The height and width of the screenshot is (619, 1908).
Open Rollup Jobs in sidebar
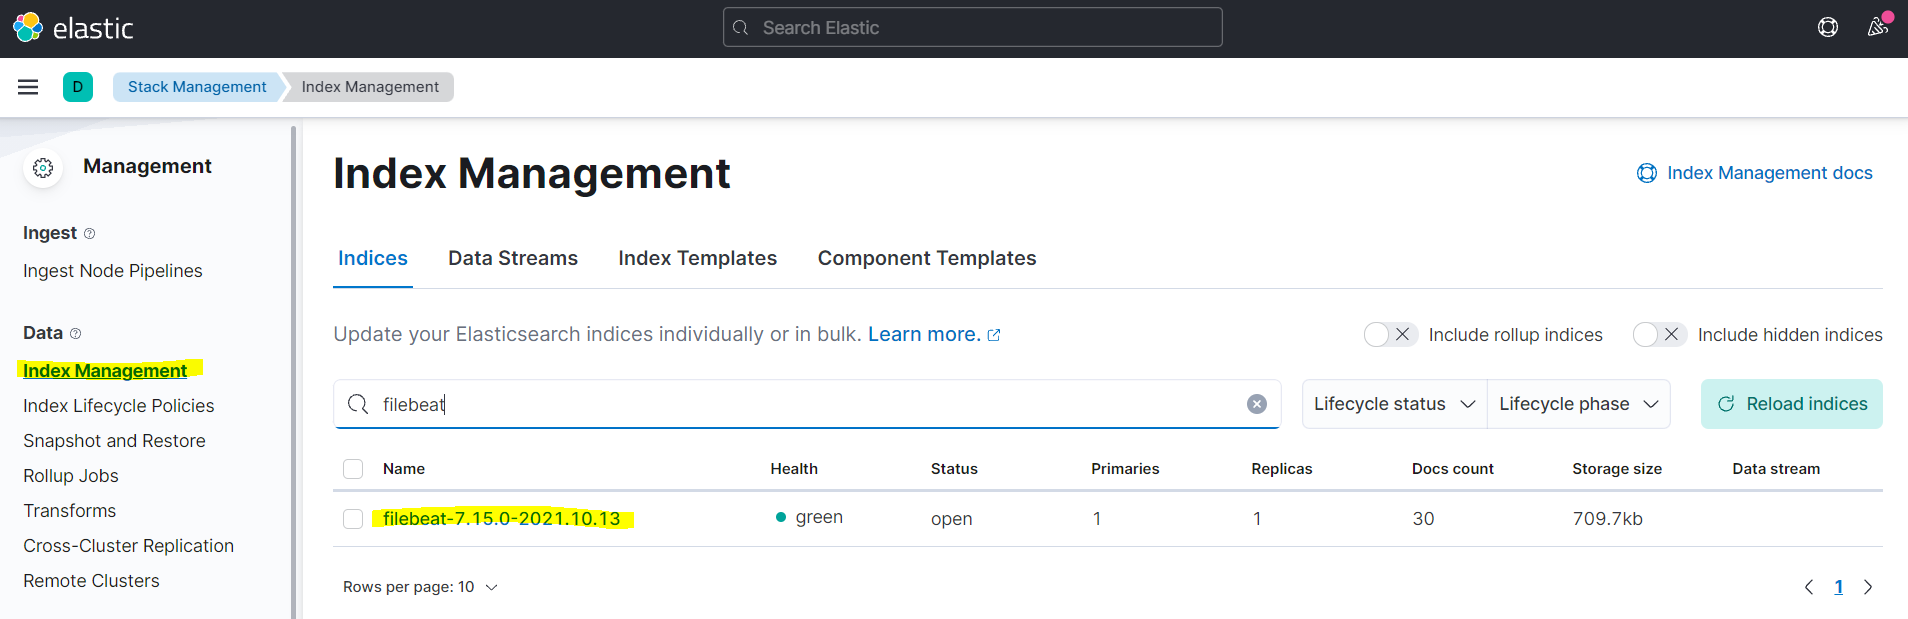(71, 476)
